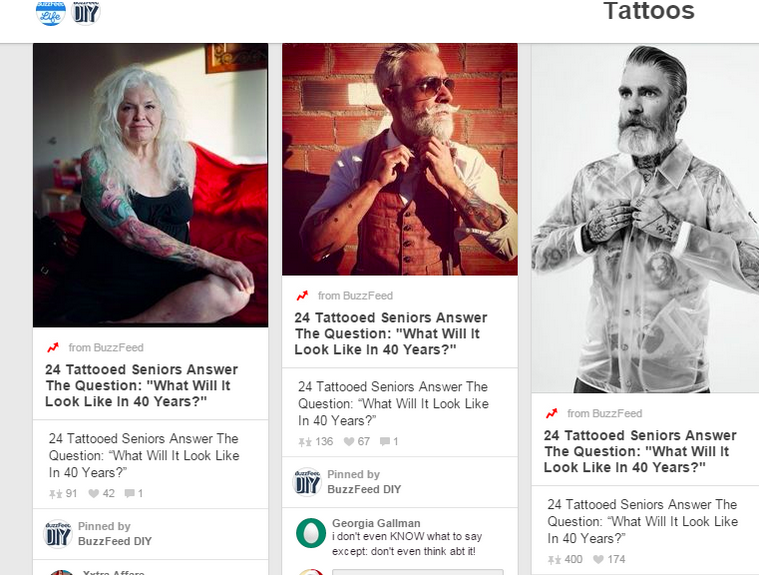Click Georgia Gallman's green avatar
759x575 pixels.
(311, 532)
